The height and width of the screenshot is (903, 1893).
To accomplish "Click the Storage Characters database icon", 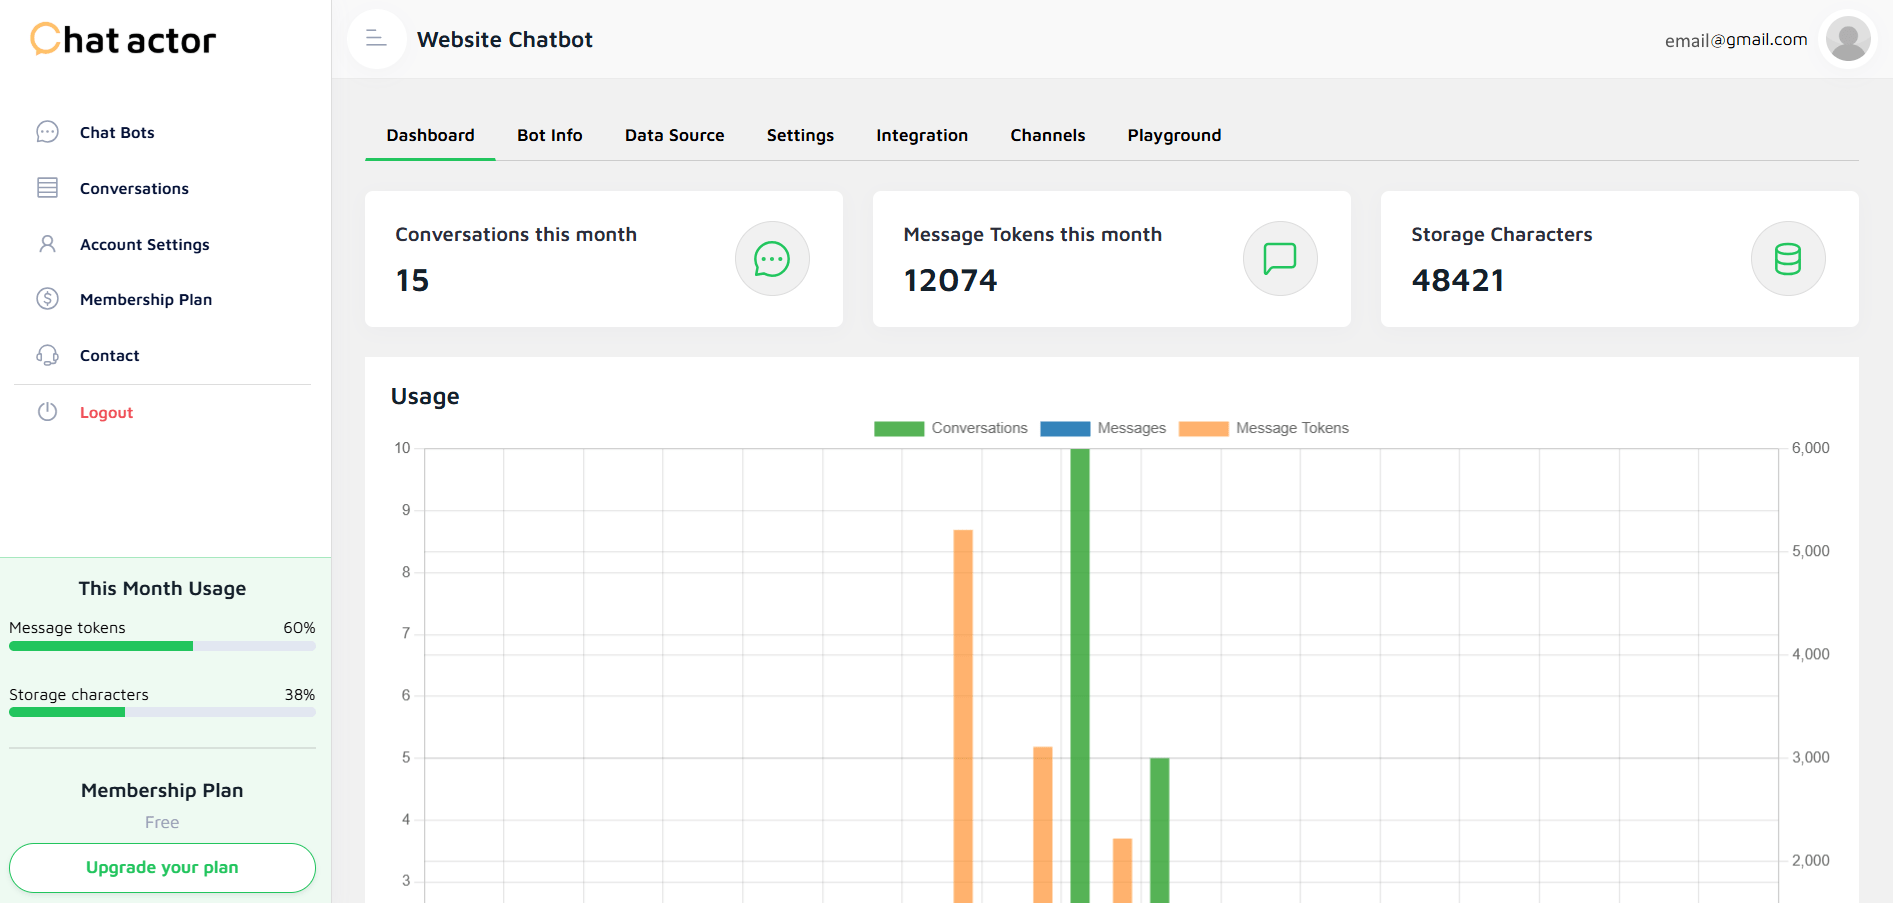I will coord(1787,259).
